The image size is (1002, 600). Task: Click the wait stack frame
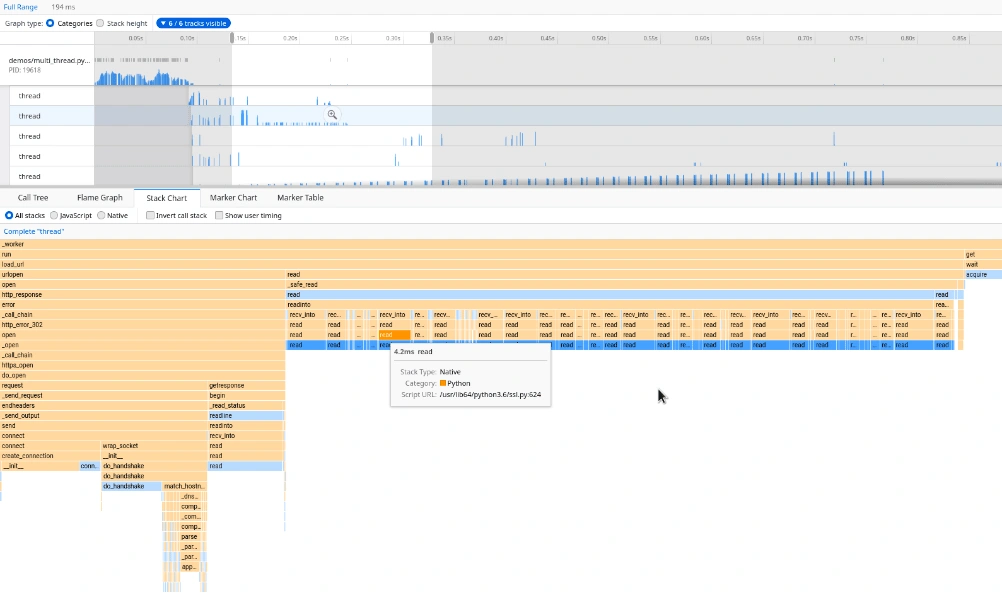983,265
